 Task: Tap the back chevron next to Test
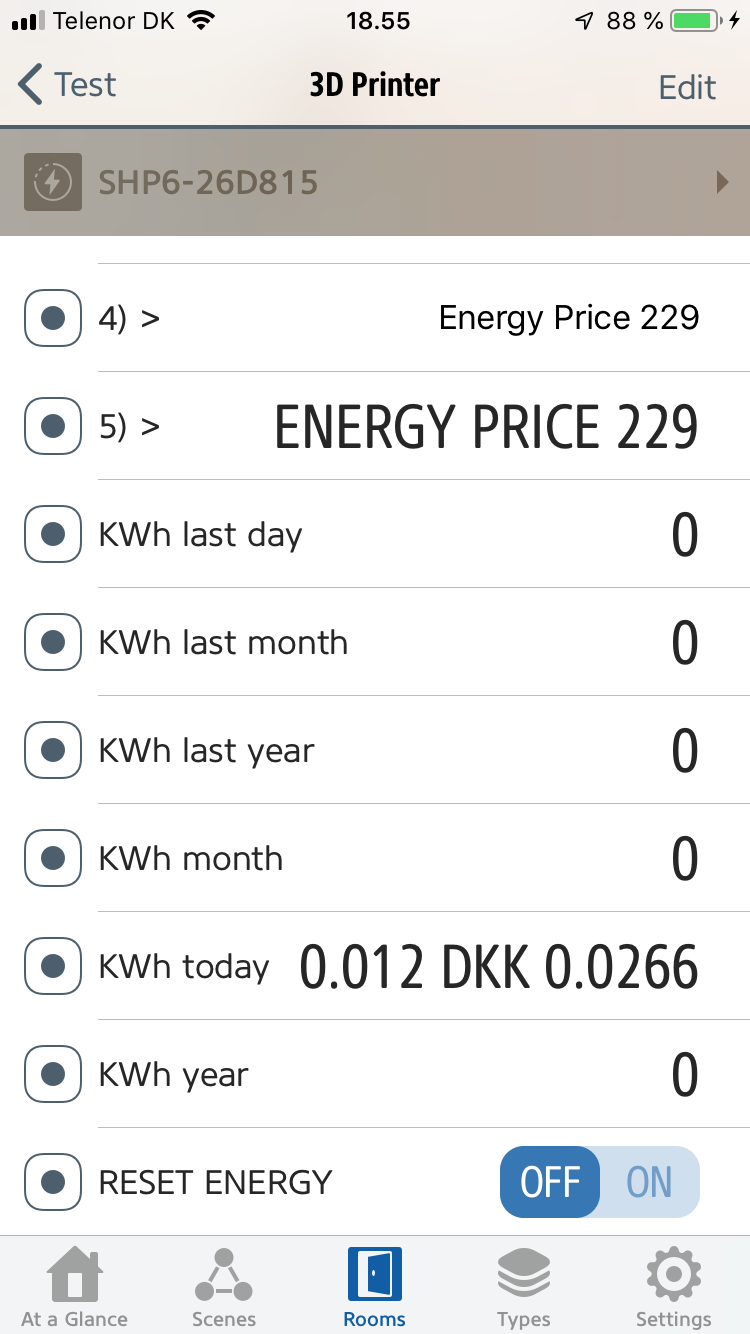point(31,85)
